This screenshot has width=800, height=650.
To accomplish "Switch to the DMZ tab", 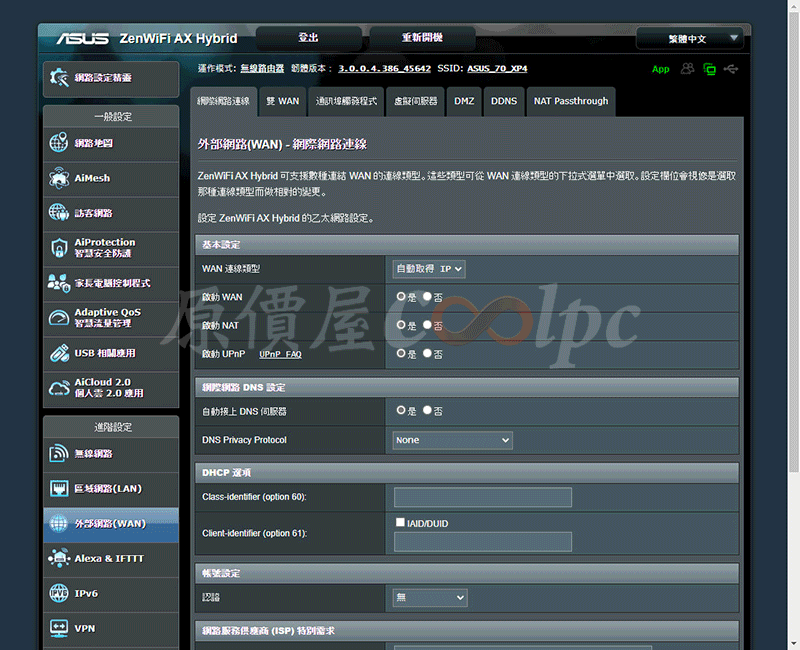I will point(464,102).
